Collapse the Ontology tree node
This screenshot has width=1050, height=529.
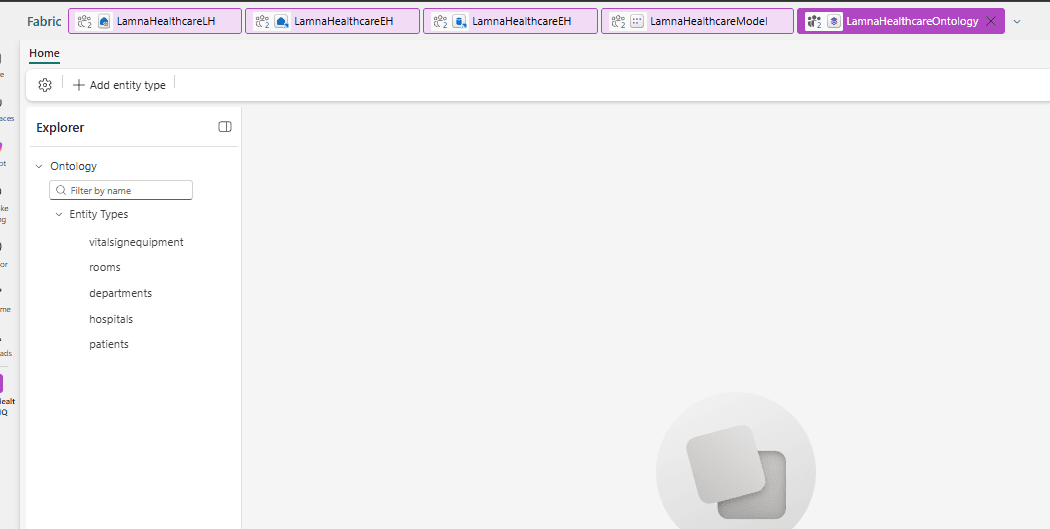click(39, 166)
